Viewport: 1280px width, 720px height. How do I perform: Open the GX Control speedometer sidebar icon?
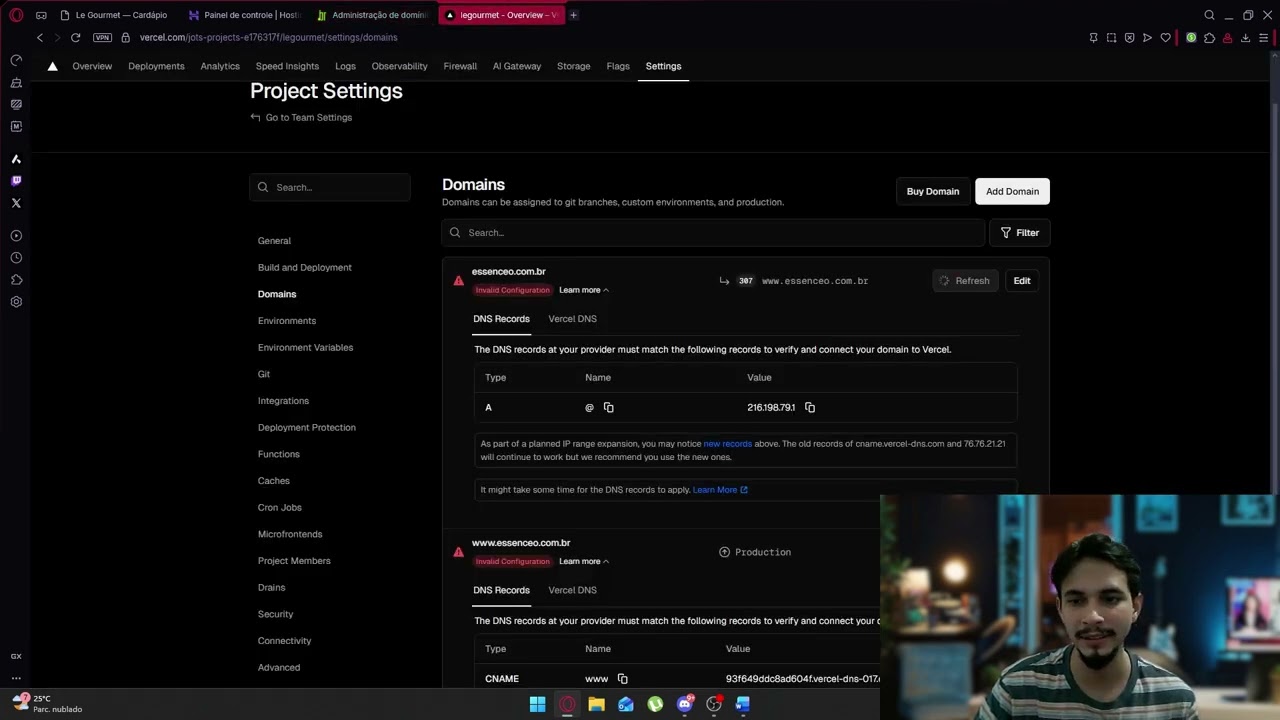[x=16, y=60]
